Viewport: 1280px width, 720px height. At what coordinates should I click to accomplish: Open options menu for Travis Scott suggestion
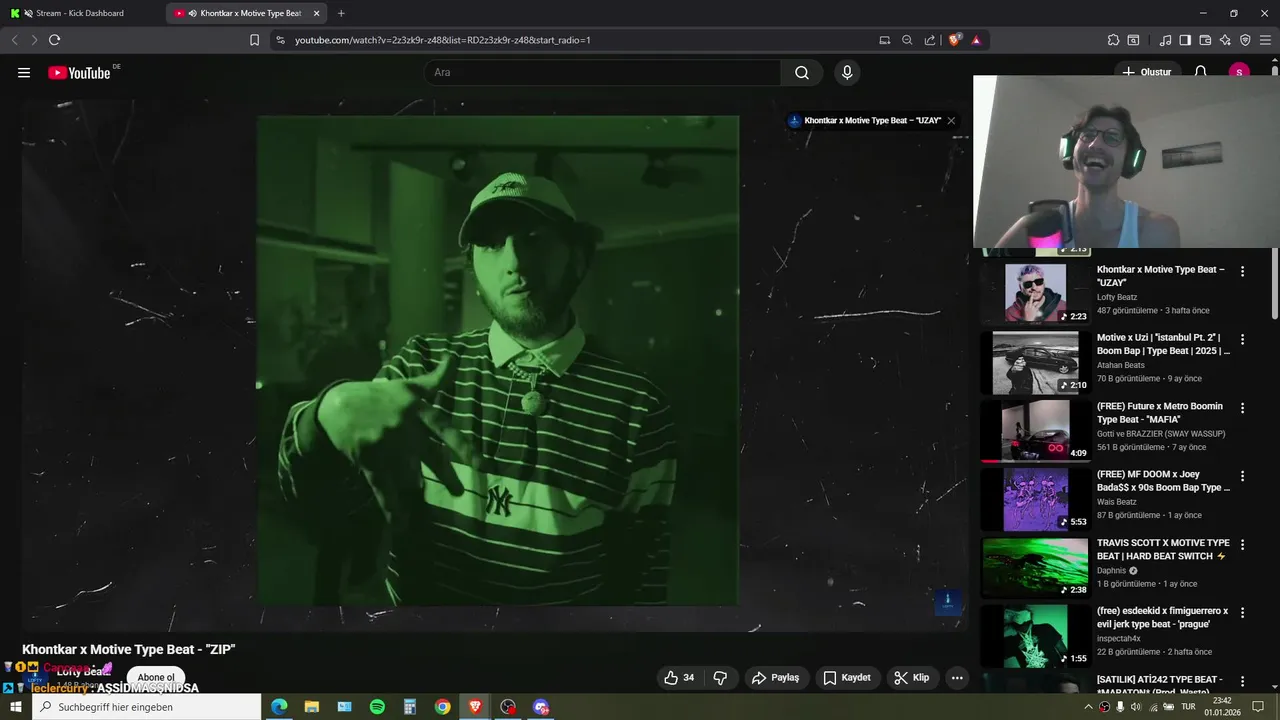pyautogui.click(x=1243, y=545)
